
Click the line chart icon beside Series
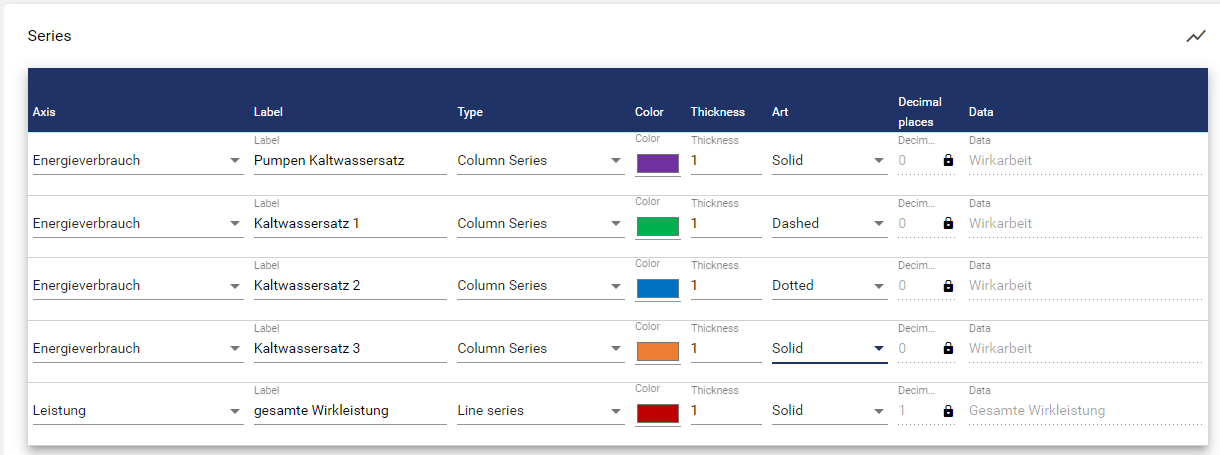1195,37
